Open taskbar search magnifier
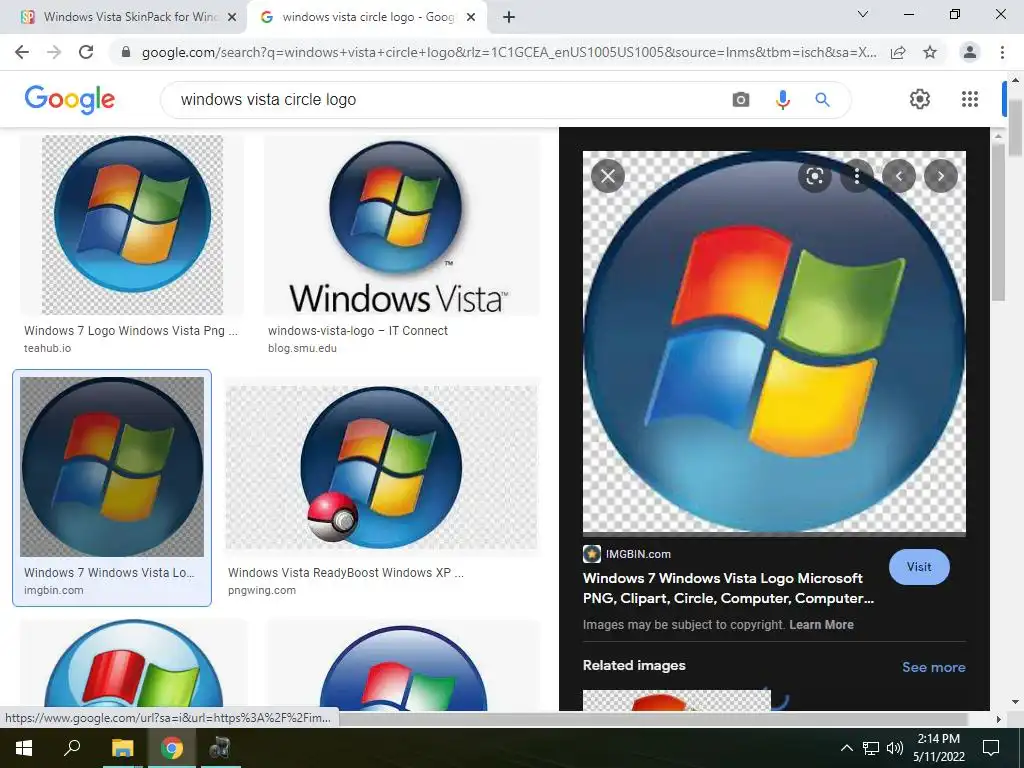 (x=72, y=747)
